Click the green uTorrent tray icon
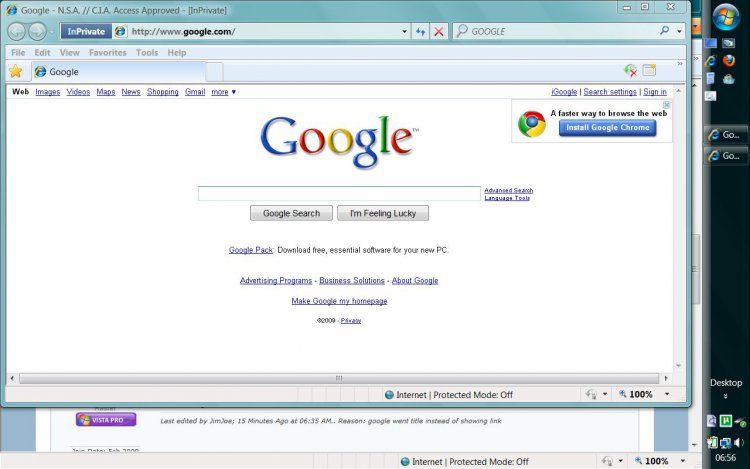Viewport: 750px width, 469px height. click(x=726, y=421)
